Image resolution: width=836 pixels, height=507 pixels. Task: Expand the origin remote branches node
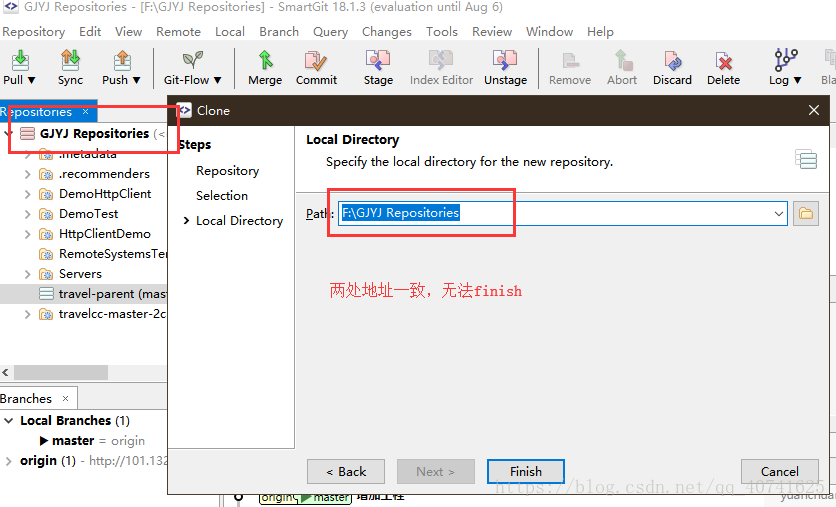click(9, 461)
